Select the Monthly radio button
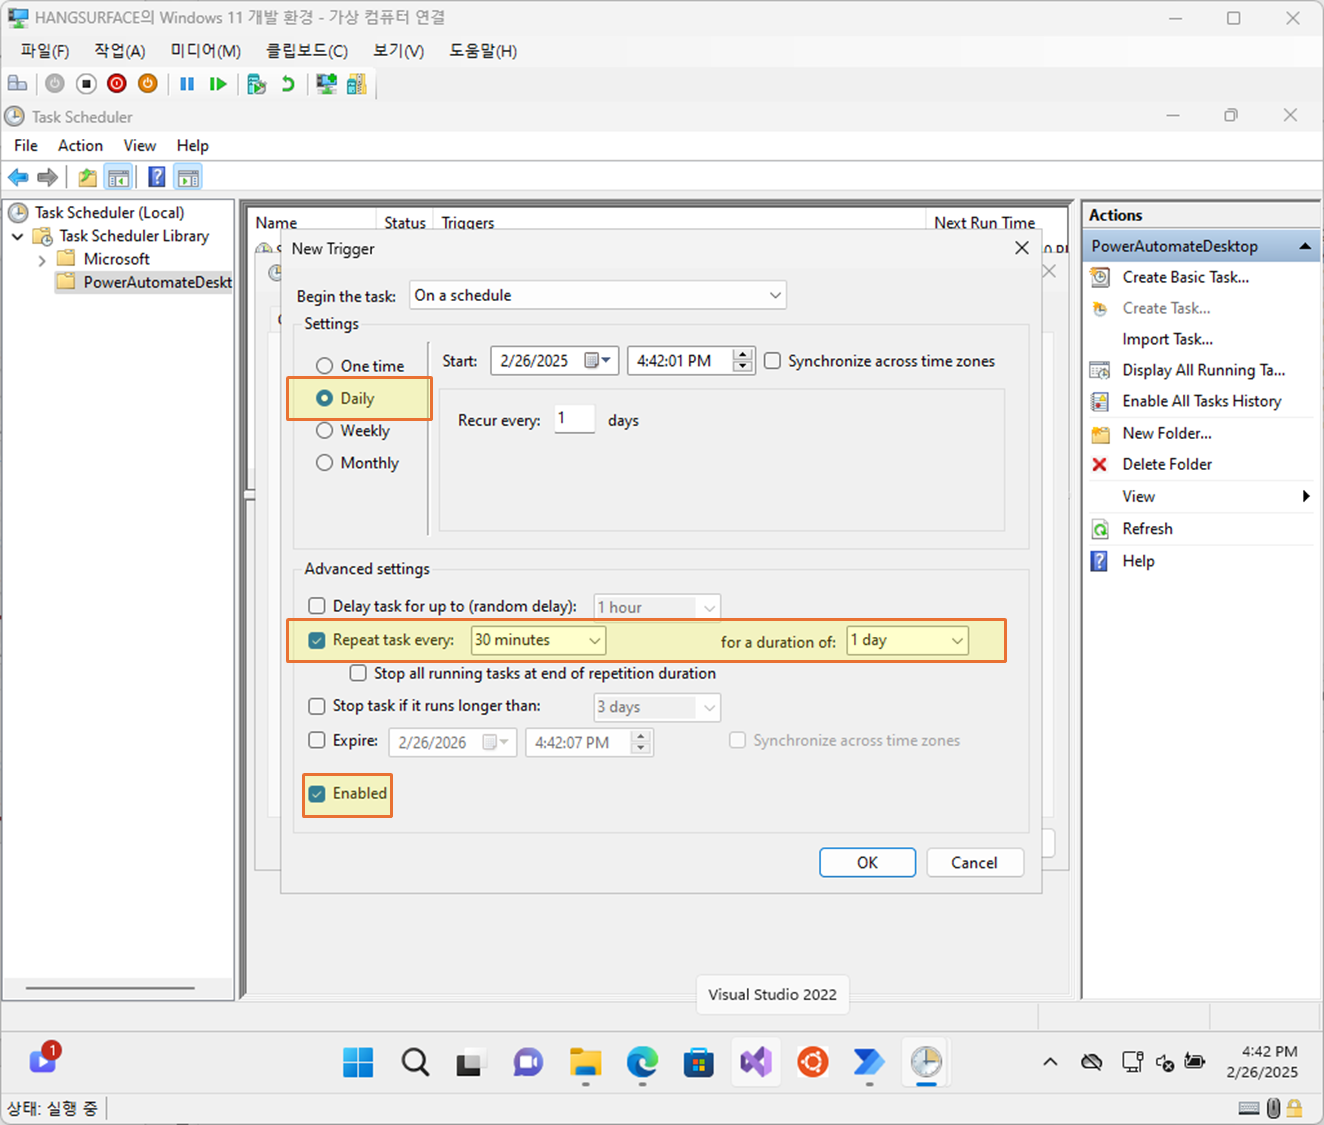 [x=324, y=463]
